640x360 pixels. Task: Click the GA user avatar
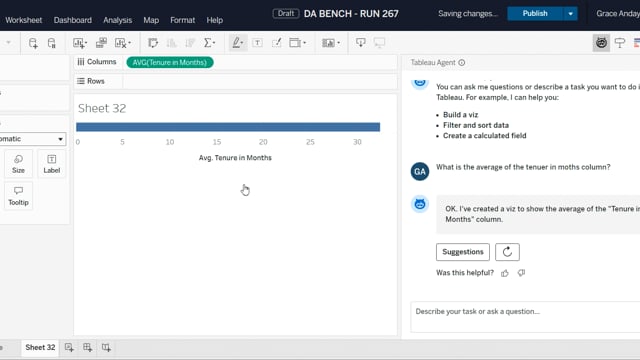[x=420, y=171]
